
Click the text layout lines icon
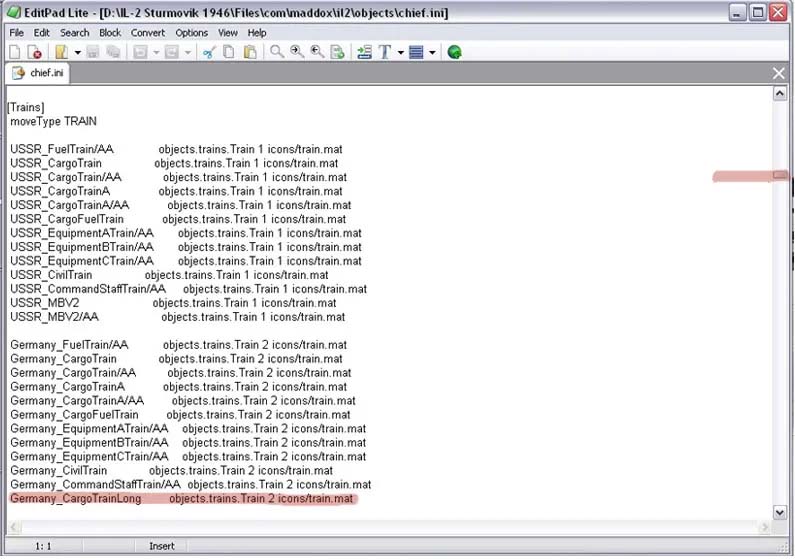[416, 52]
